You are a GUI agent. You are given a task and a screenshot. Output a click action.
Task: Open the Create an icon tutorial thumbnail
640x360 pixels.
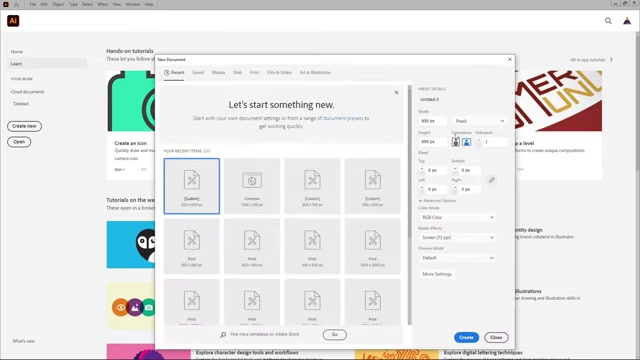pos(131,101)
